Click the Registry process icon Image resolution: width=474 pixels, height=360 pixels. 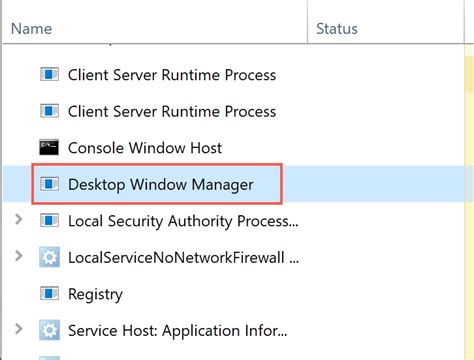click(49, 294)
